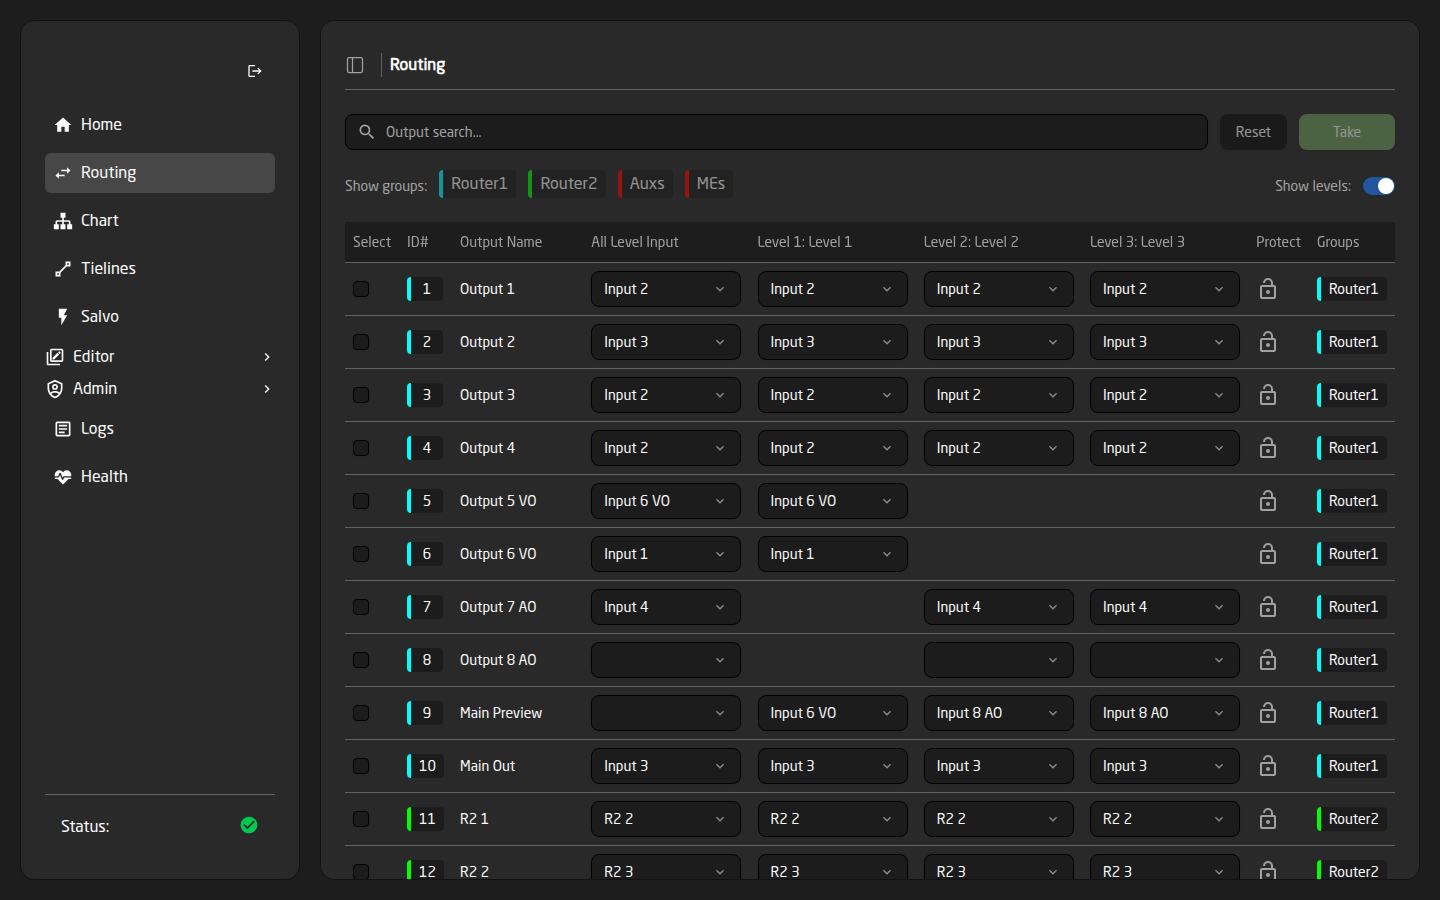This screenshot has width=1440, height=900.
Task: Open Level 1 dropdown for Output 5 VO
Action: point(832,501)
